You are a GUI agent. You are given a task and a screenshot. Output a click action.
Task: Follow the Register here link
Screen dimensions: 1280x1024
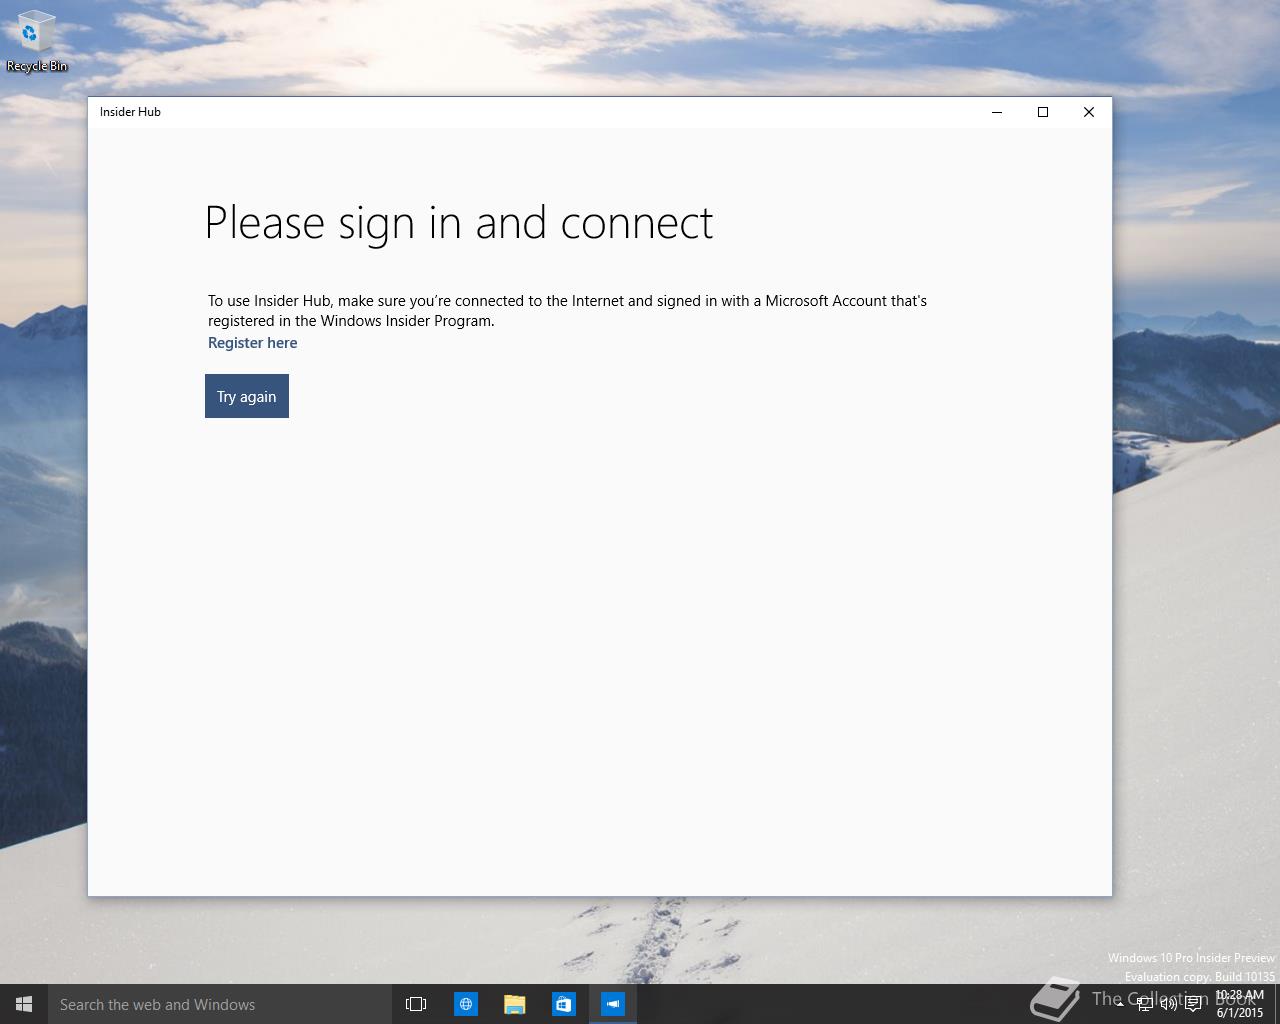click(252, 343)
